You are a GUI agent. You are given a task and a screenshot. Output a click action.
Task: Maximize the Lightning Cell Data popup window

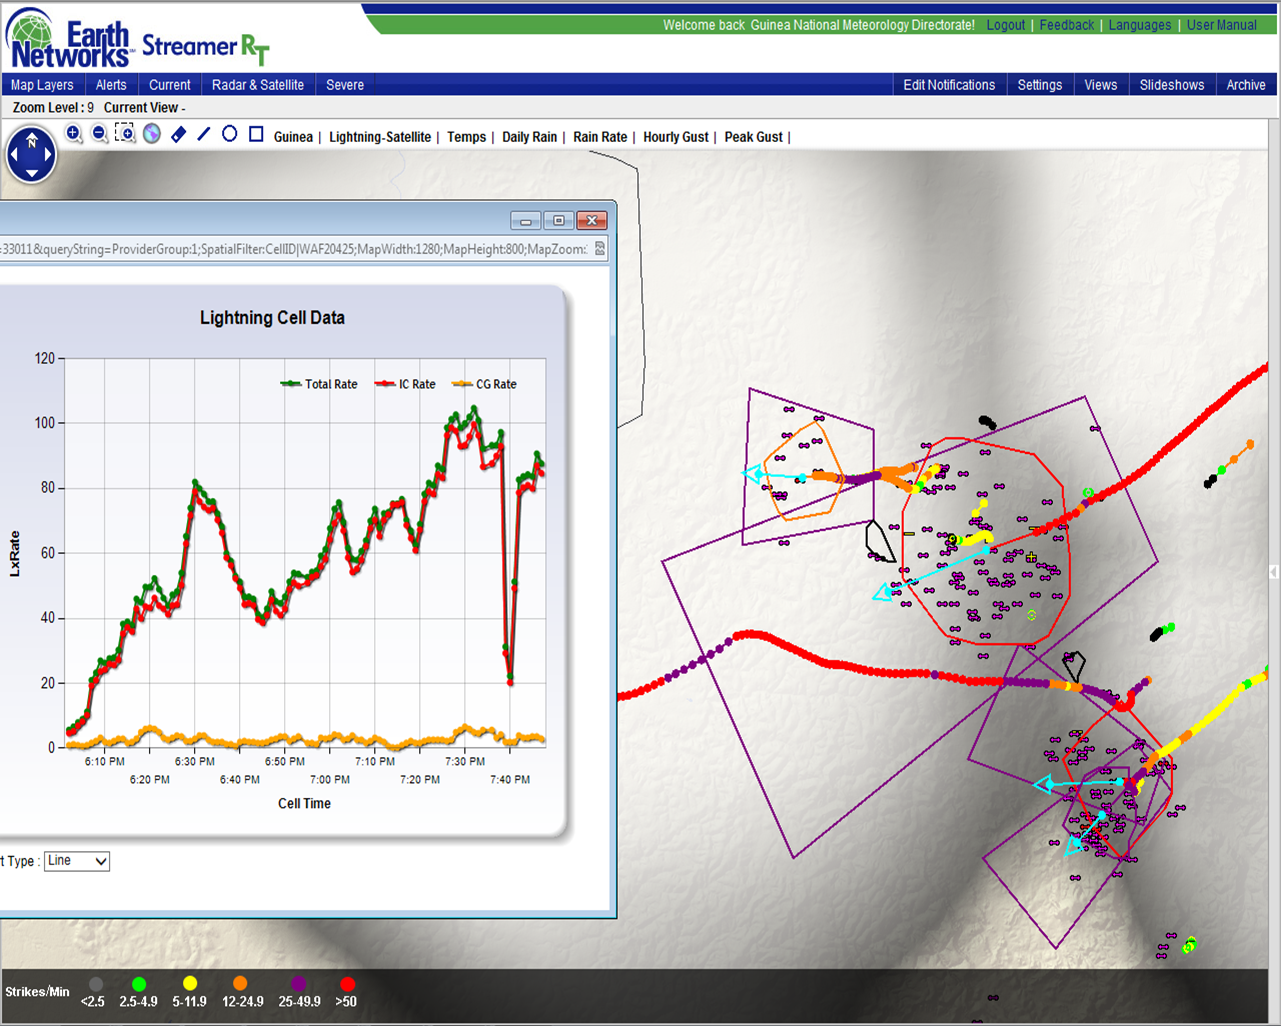click(559, 220)
